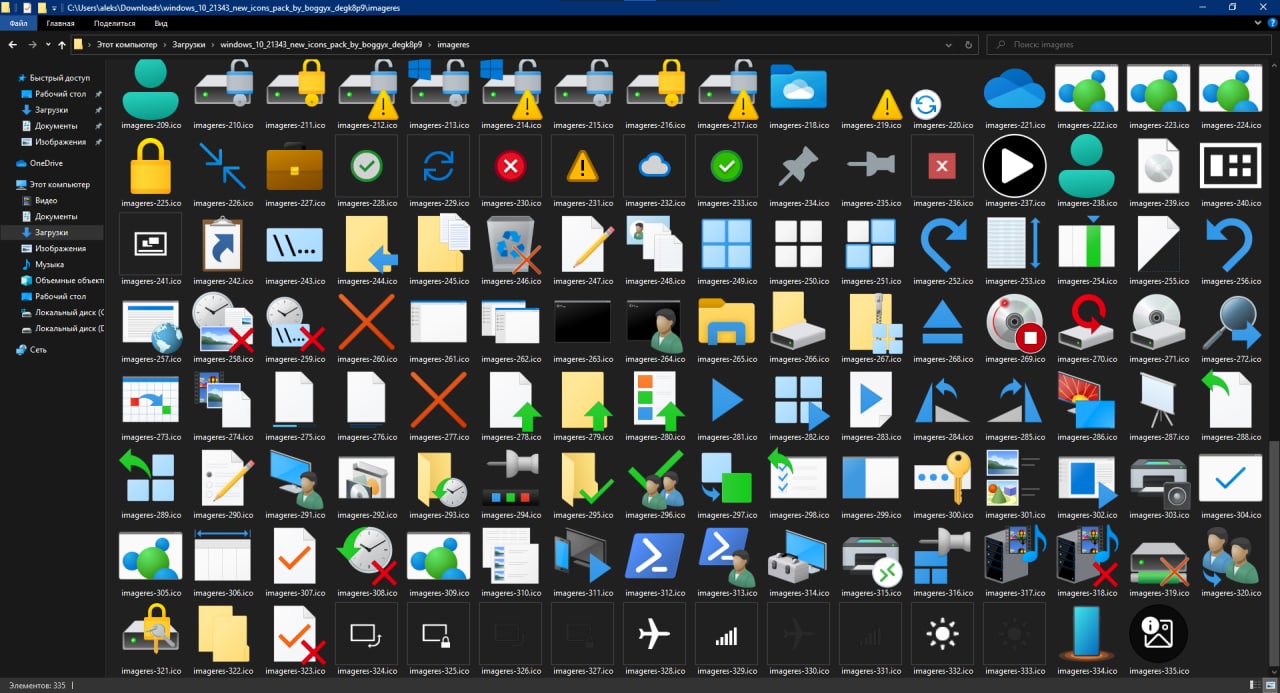
Task: Select the clock with red X imageres-308.ico
Action: coord(367,556)
